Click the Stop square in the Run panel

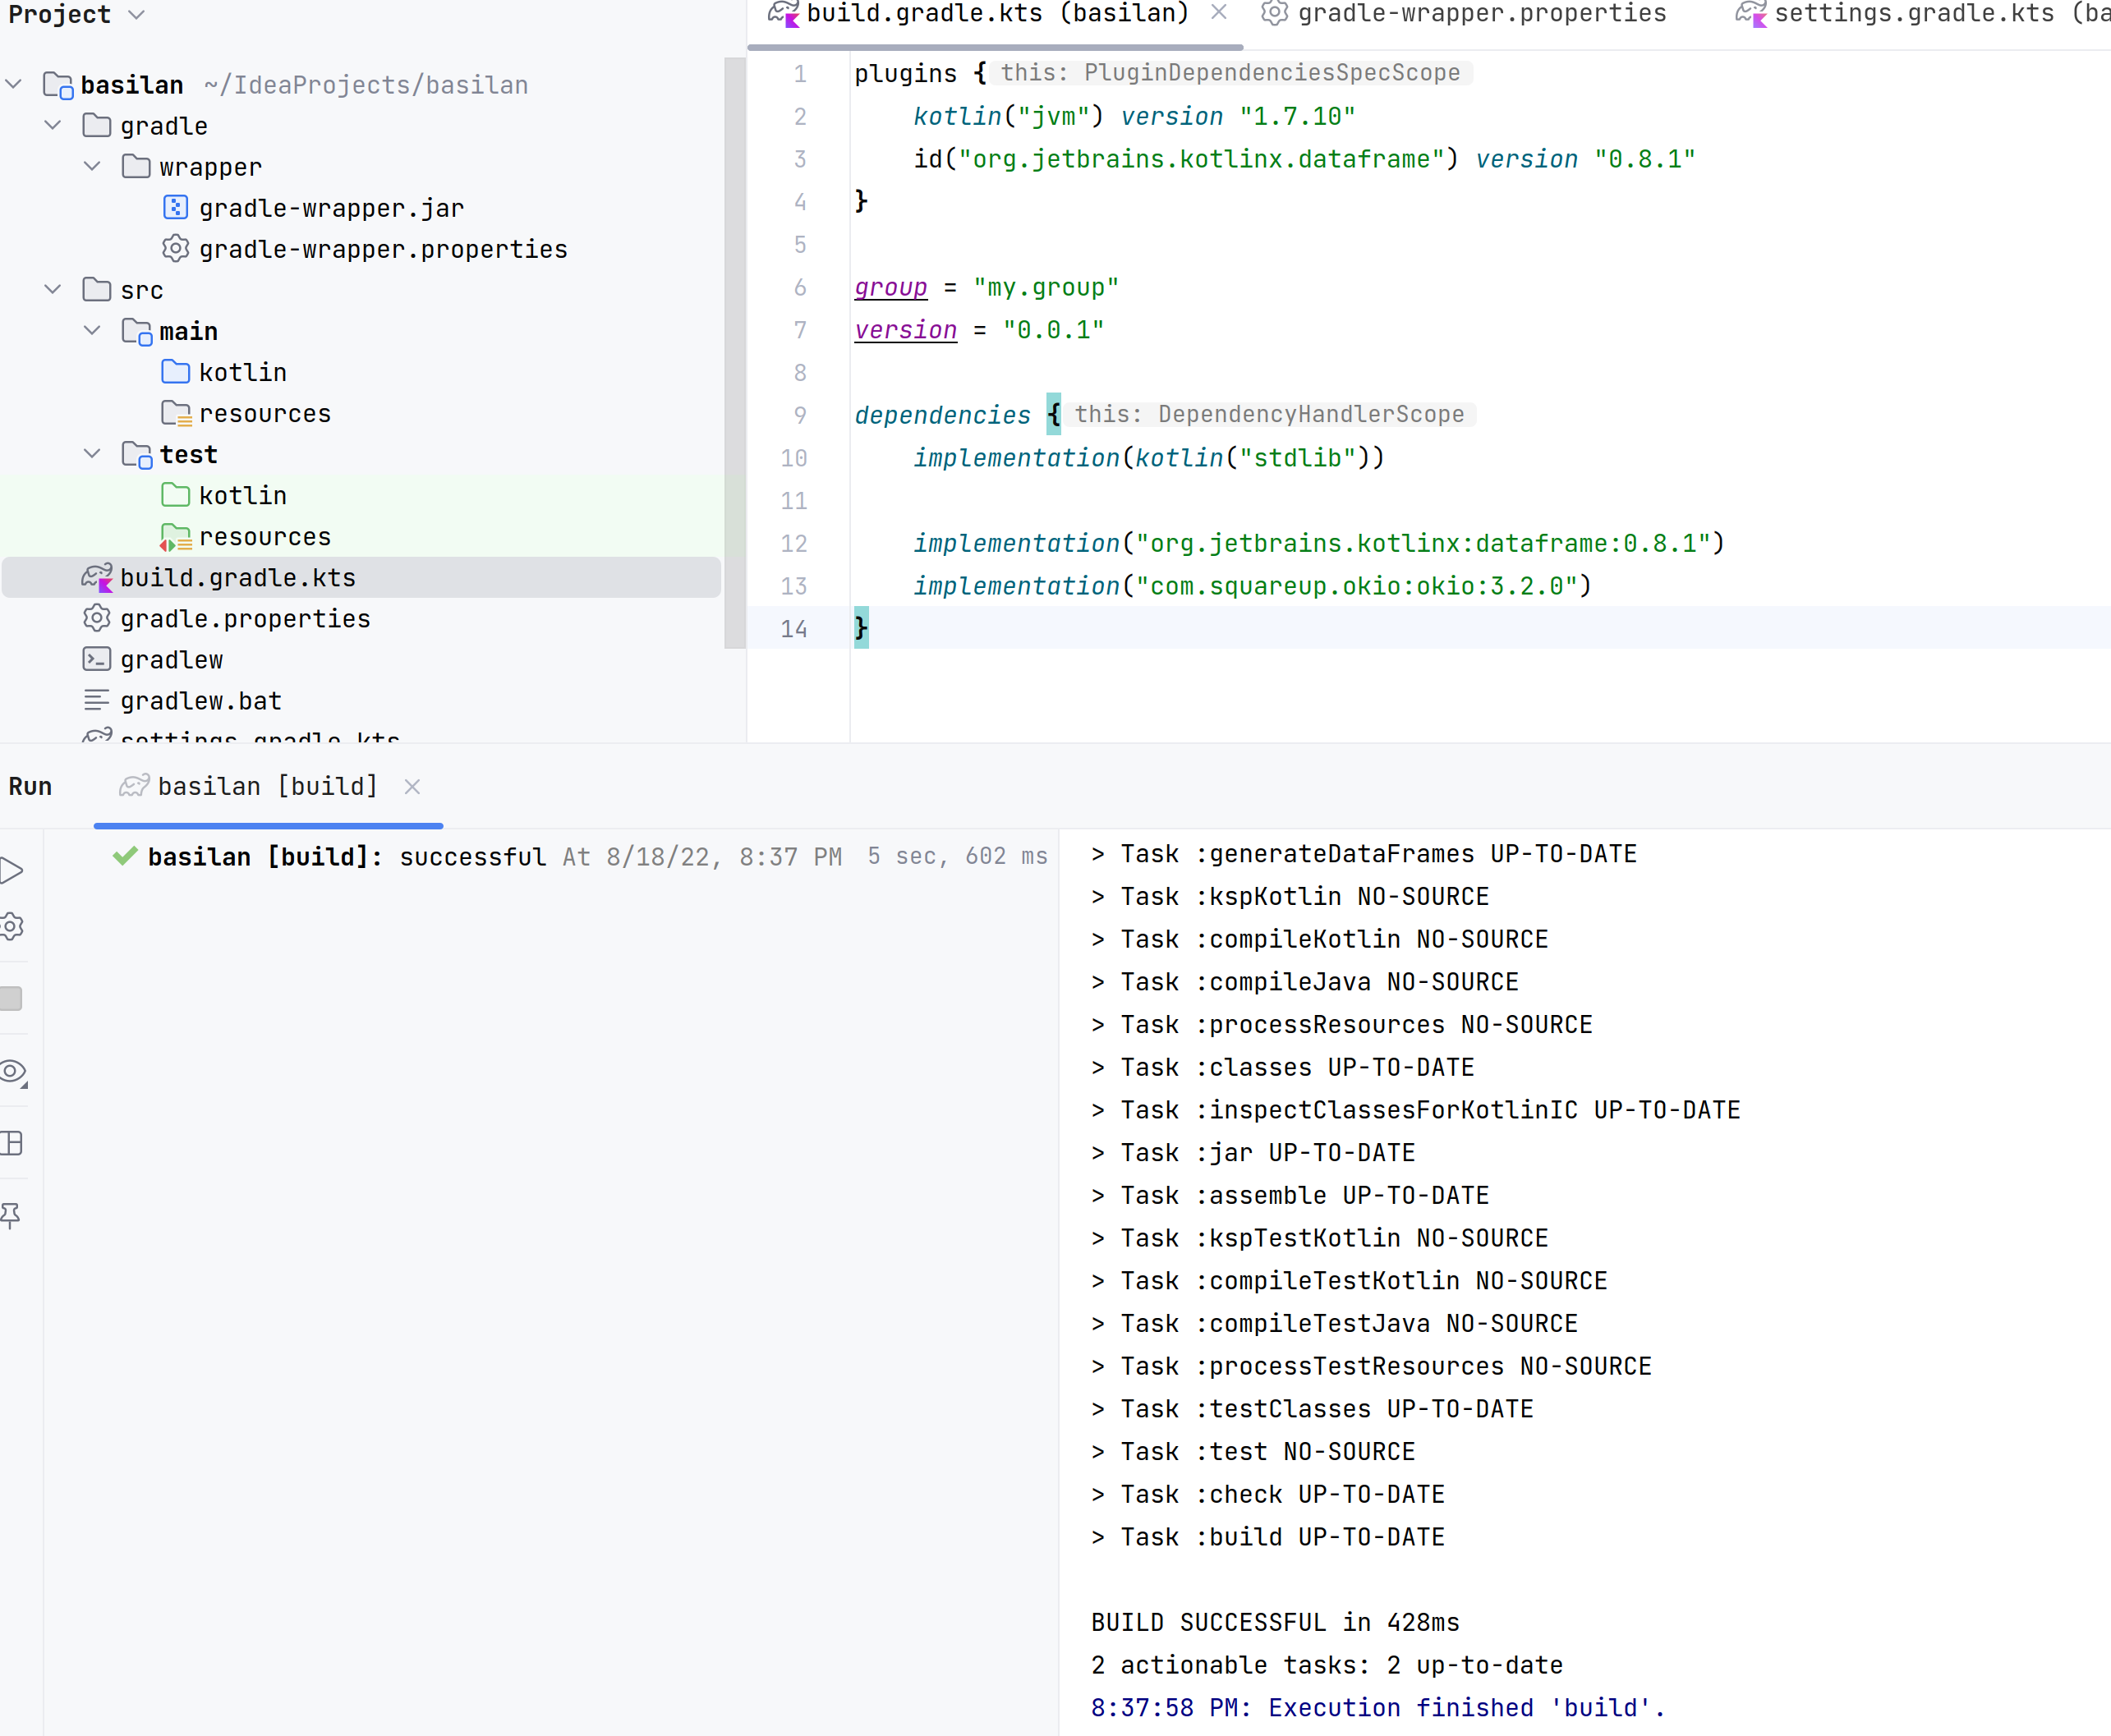click(x=11, y=997)
